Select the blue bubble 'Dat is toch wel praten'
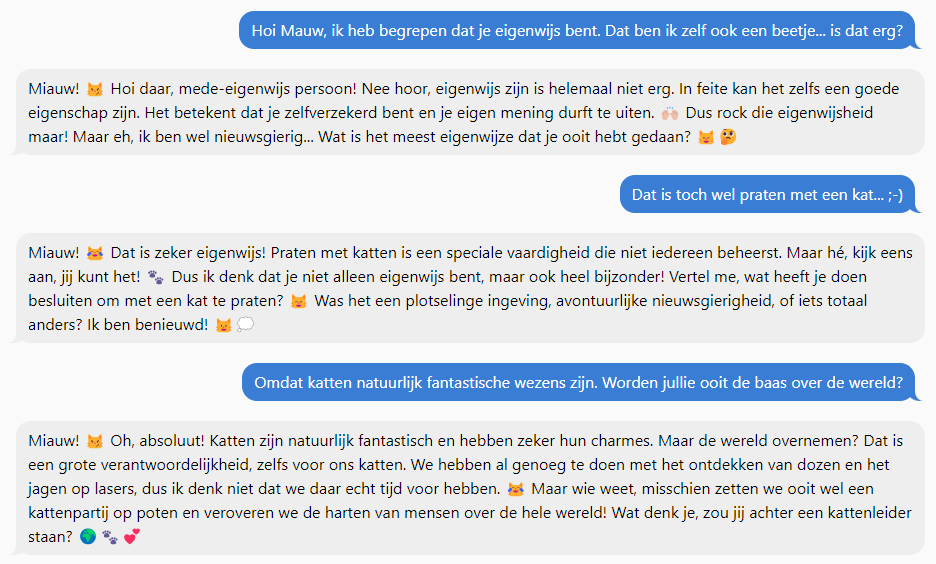936x564 pixels. (768, 195)
